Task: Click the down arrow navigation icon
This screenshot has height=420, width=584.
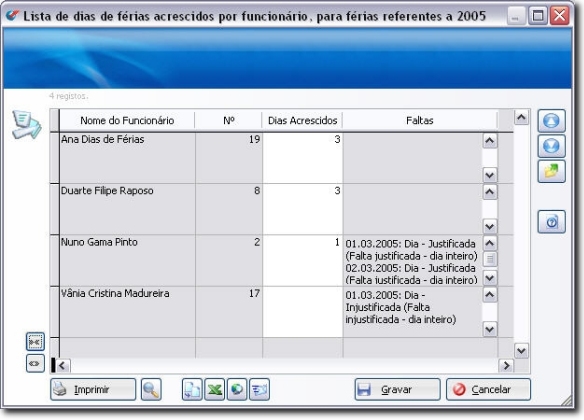Action: [x=551, y=146]
